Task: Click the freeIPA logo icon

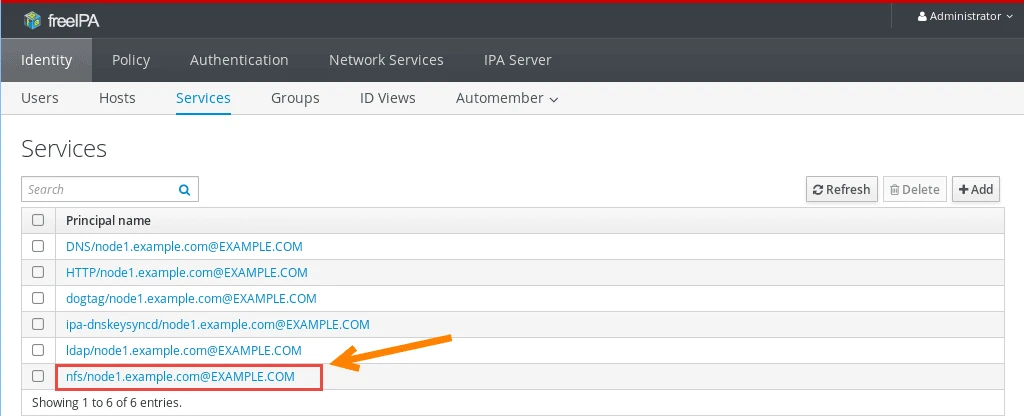Action: 32,20
